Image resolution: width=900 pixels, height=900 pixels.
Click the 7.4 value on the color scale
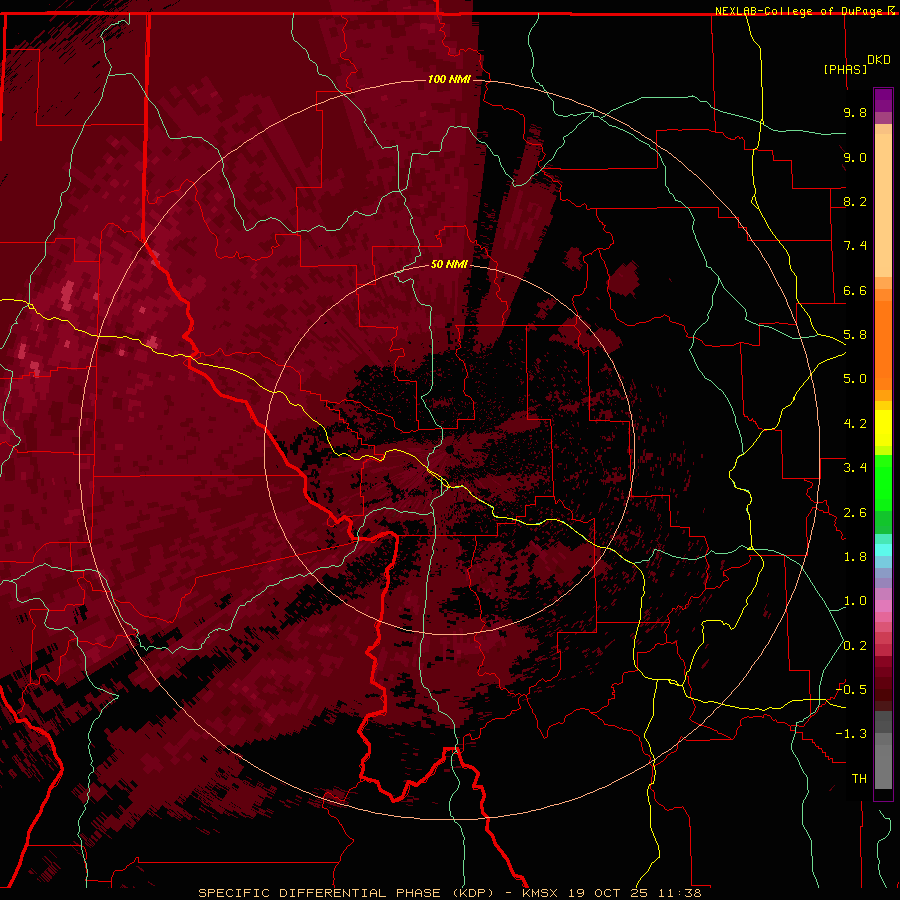pos(855,246)
